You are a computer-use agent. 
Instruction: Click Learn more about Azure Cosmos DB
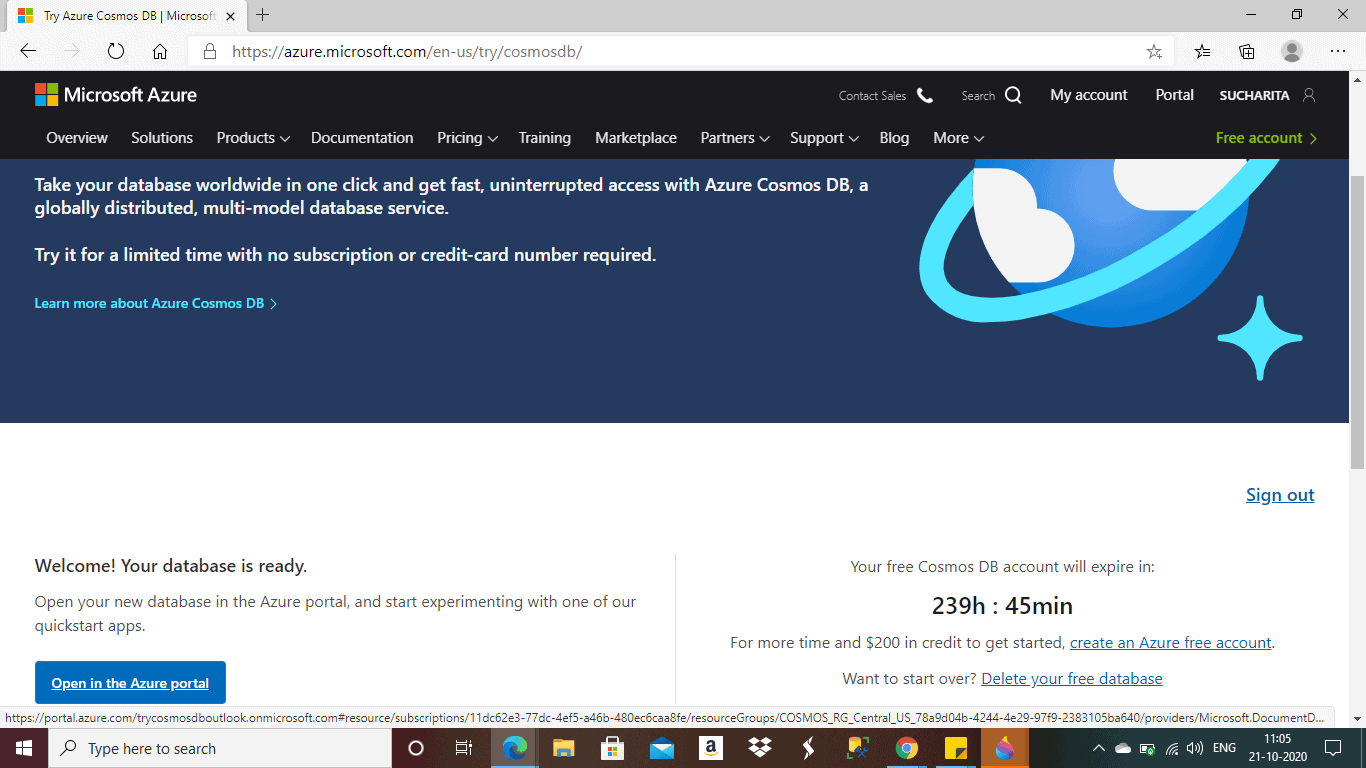coord(155,303)
